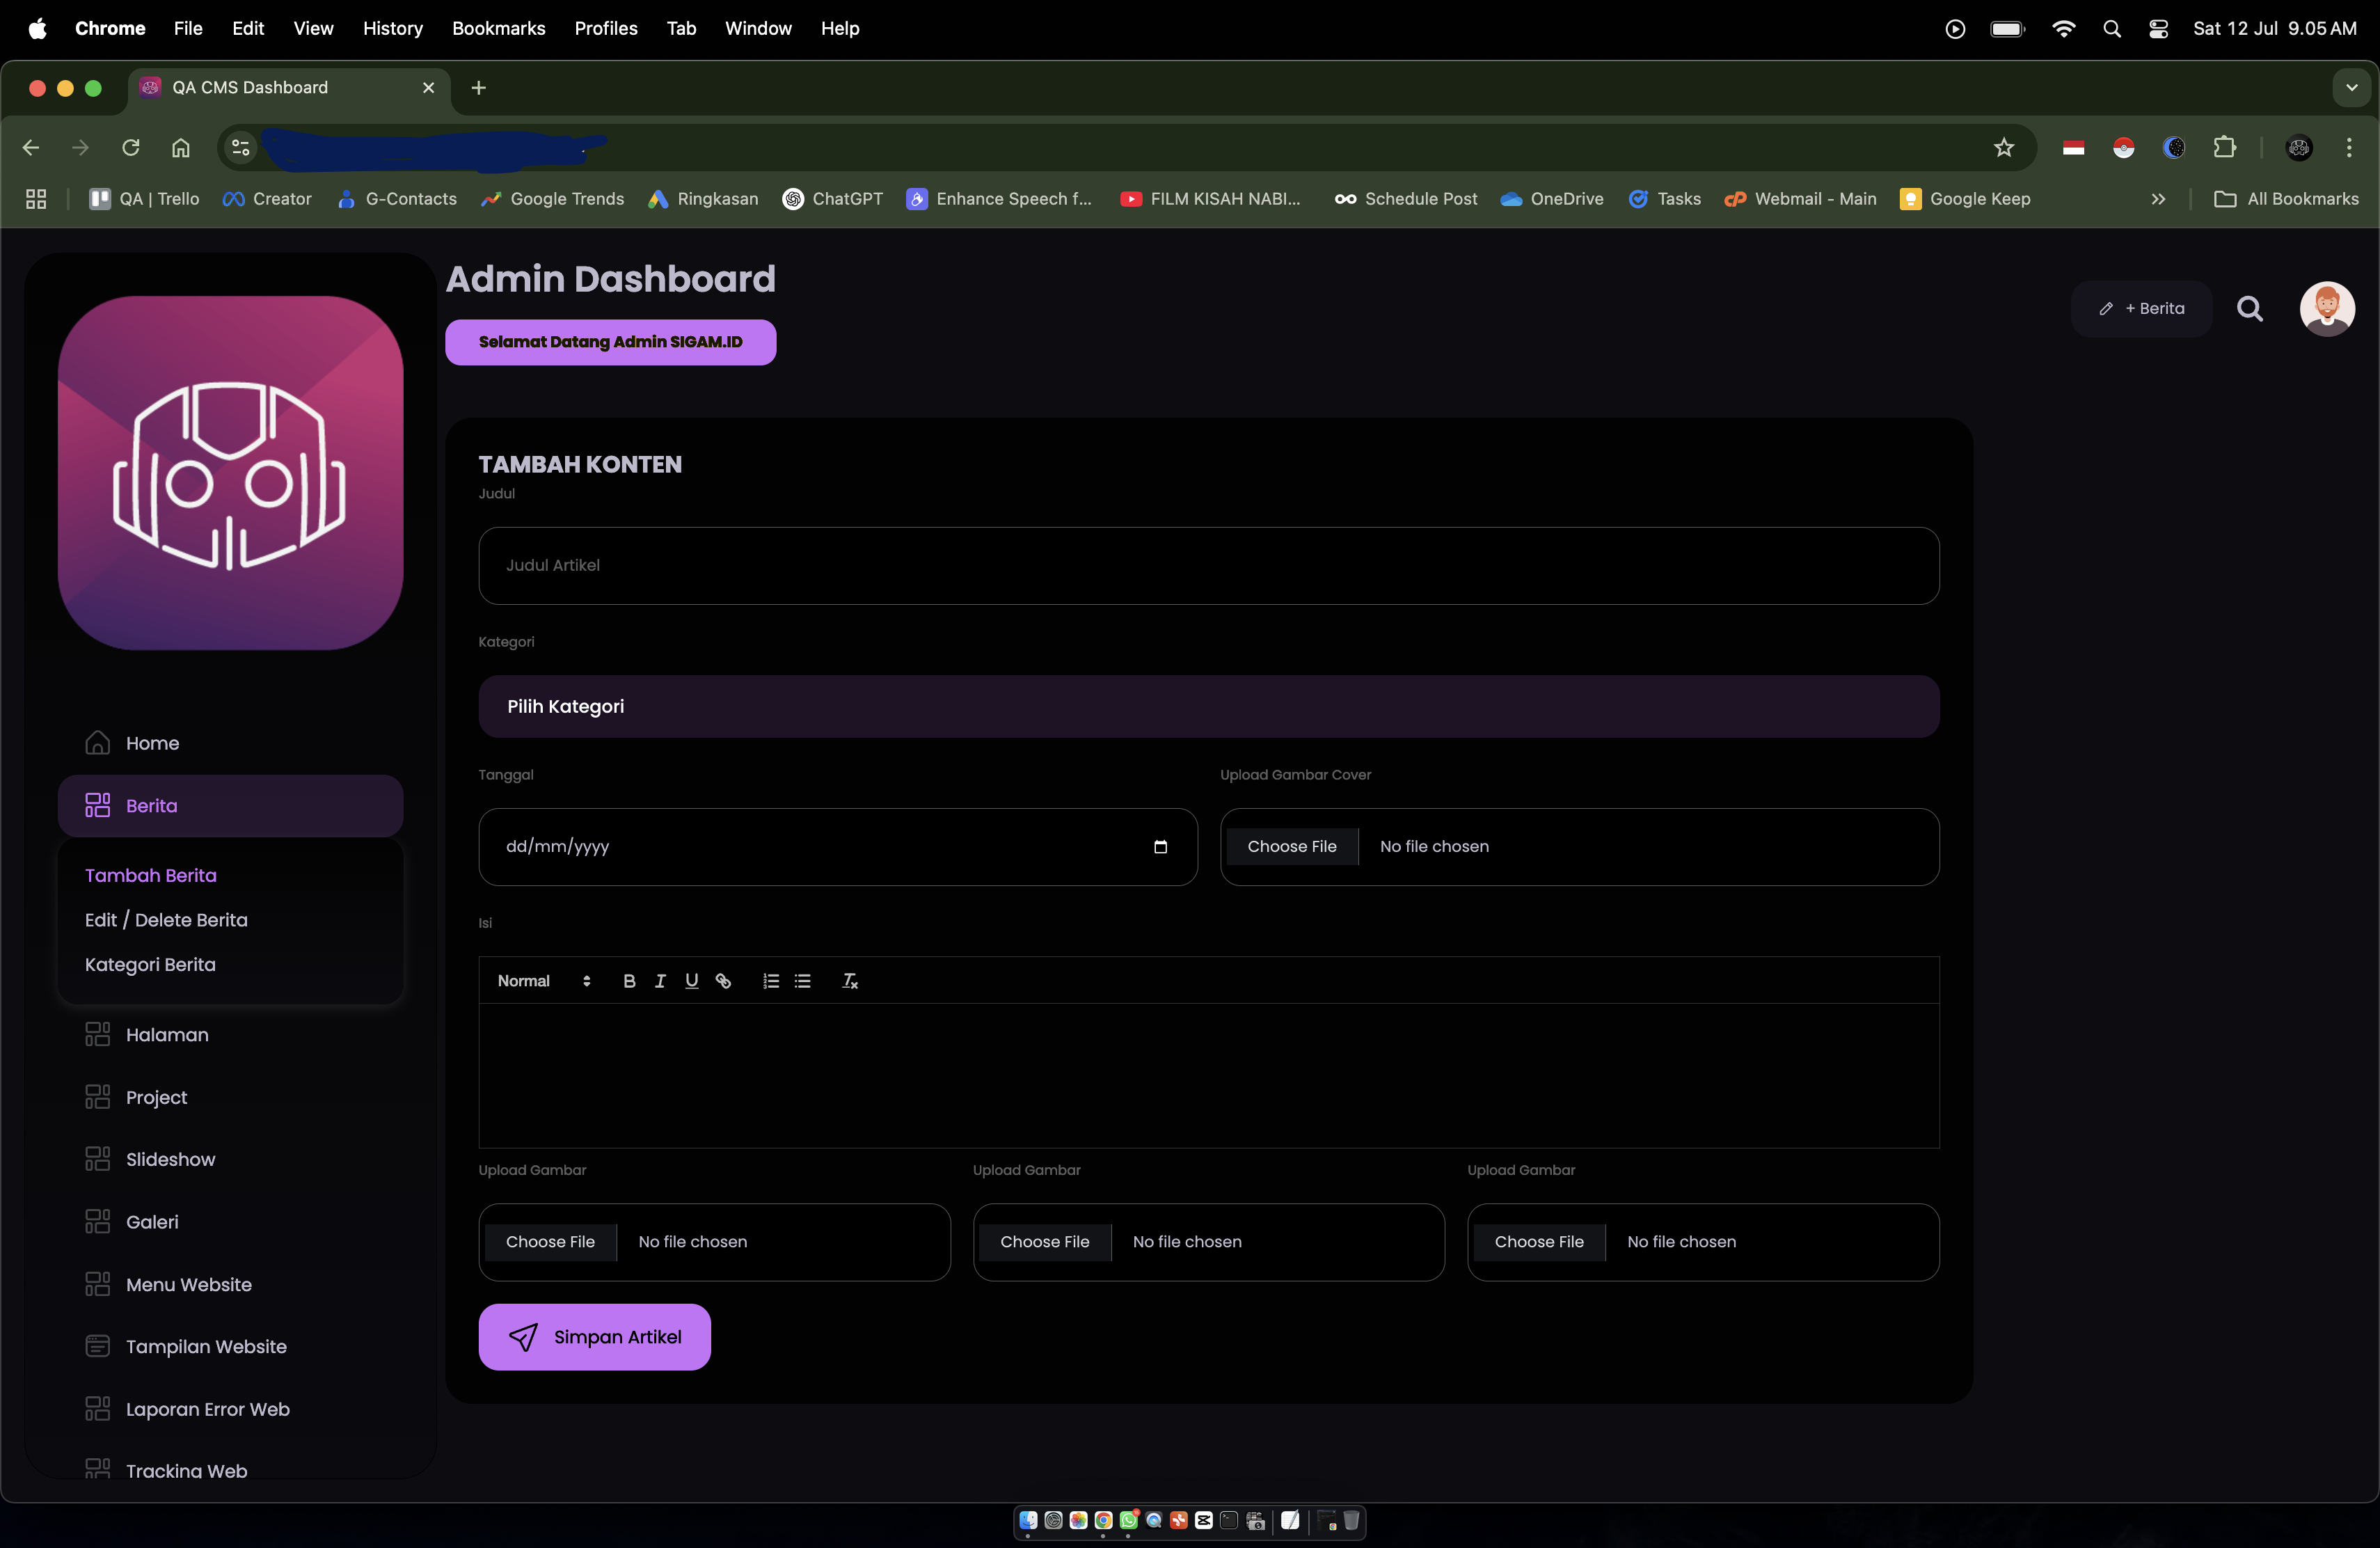
Task: Go to Slideshow in sidebar
Action: click(170, 1159)
